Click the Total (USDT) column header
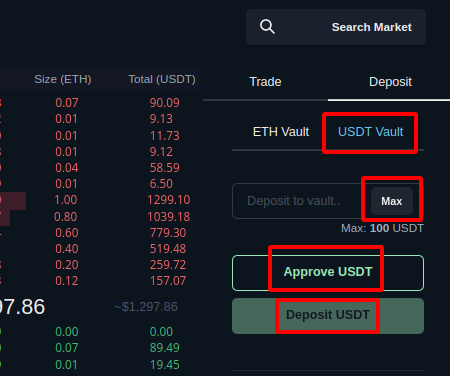 tap(162, 79)
